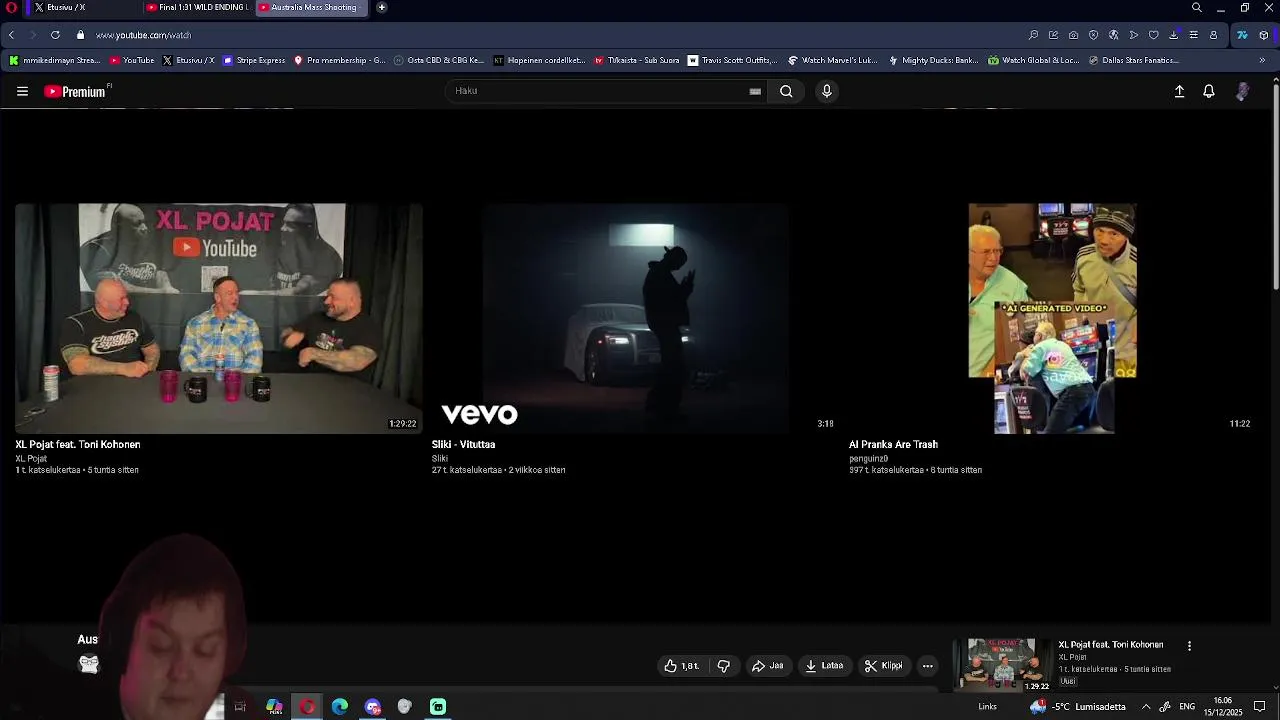Click the 'Sliki - Vituttaa' video title
The height and width of the screenshot is (720, 1280).
(463, 444)
